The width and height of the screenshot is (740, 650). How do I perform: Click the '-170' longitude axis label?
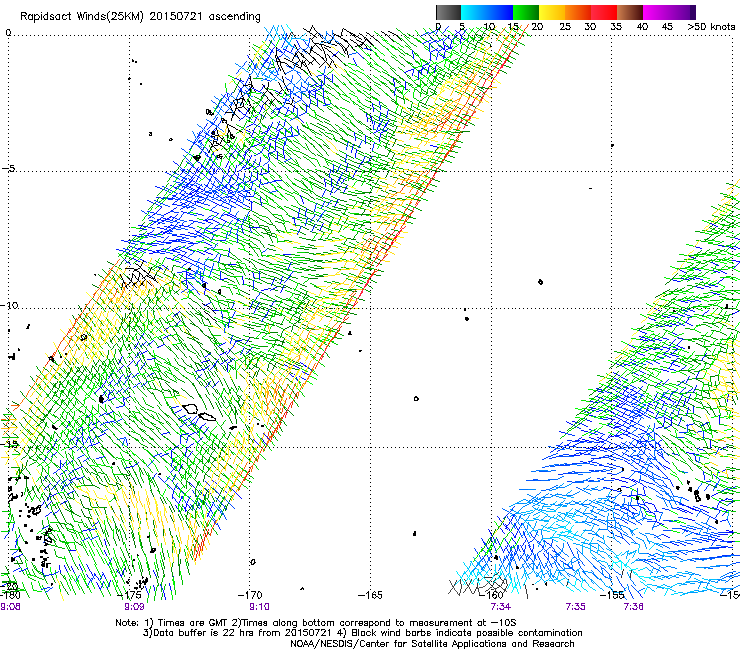(250, 595)
